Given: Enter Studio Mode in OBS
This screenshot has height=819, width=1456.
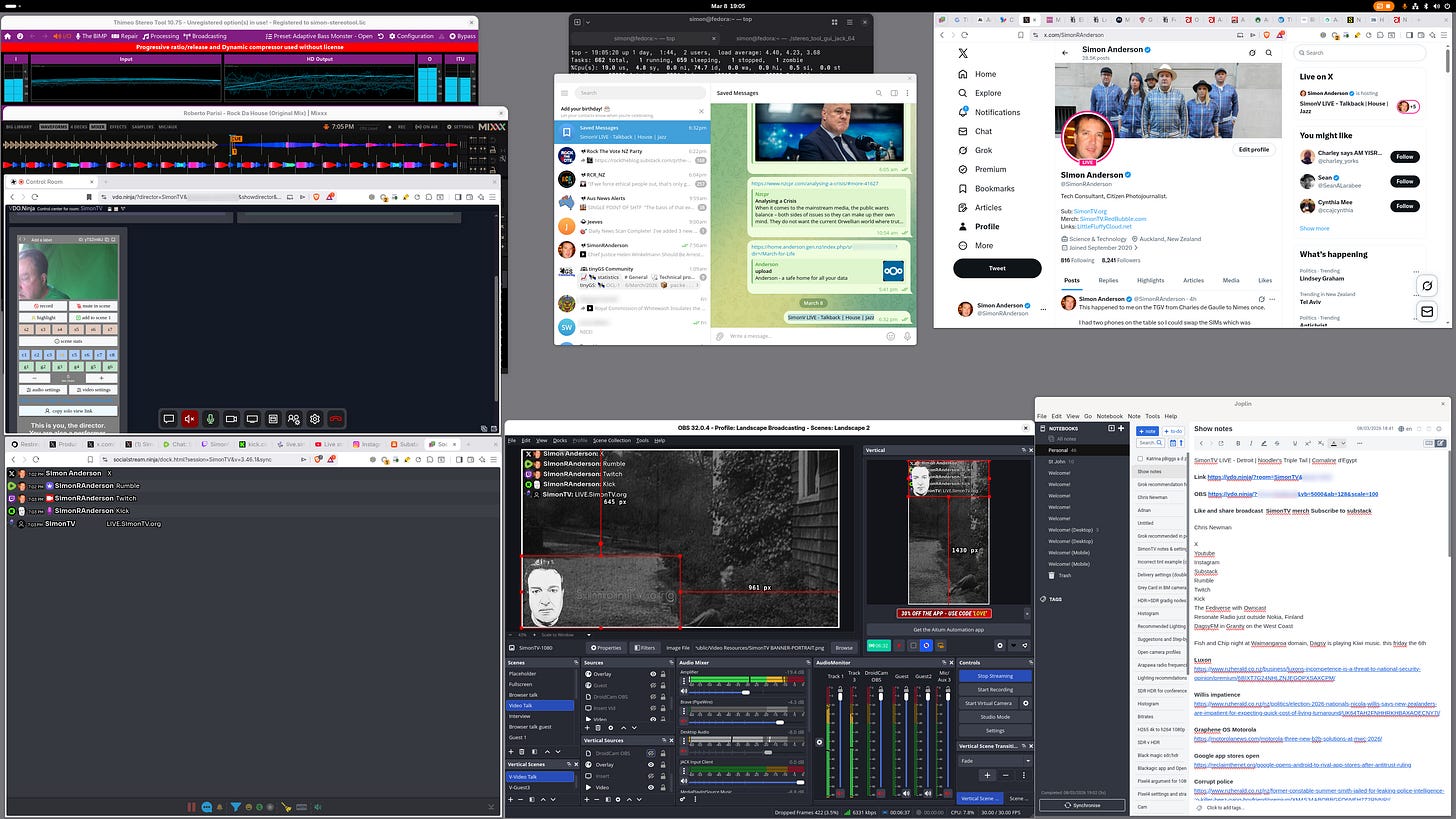Looking at the screenshot, I should coord(996,717).
